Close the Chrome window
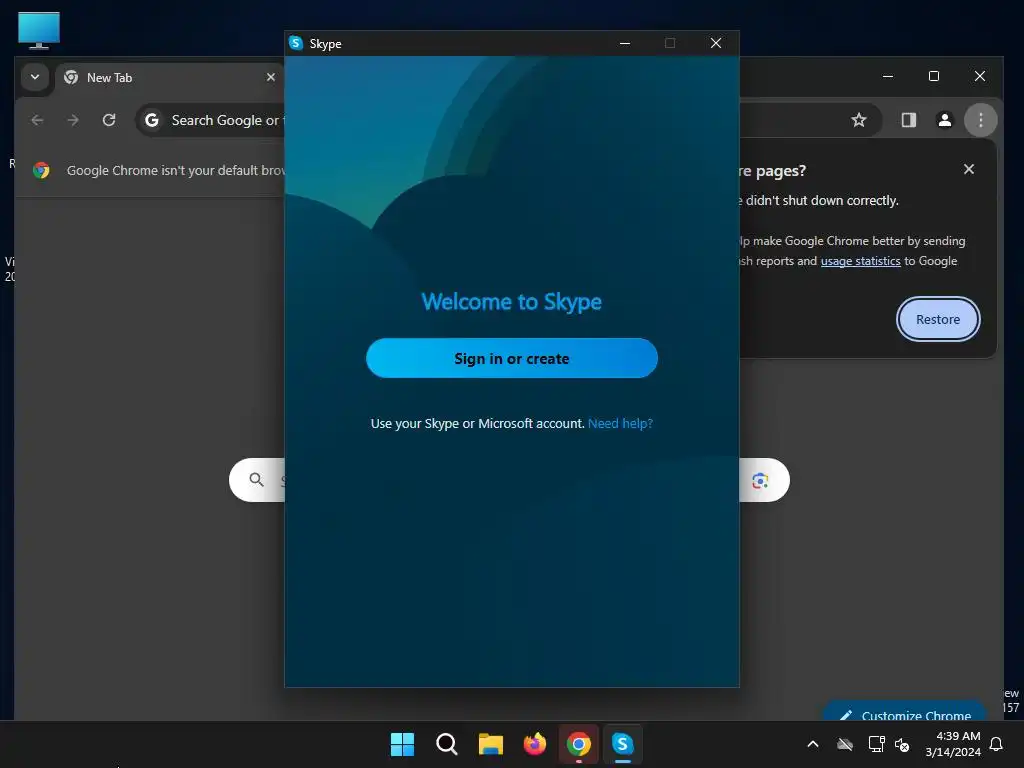 coord(980,76)
